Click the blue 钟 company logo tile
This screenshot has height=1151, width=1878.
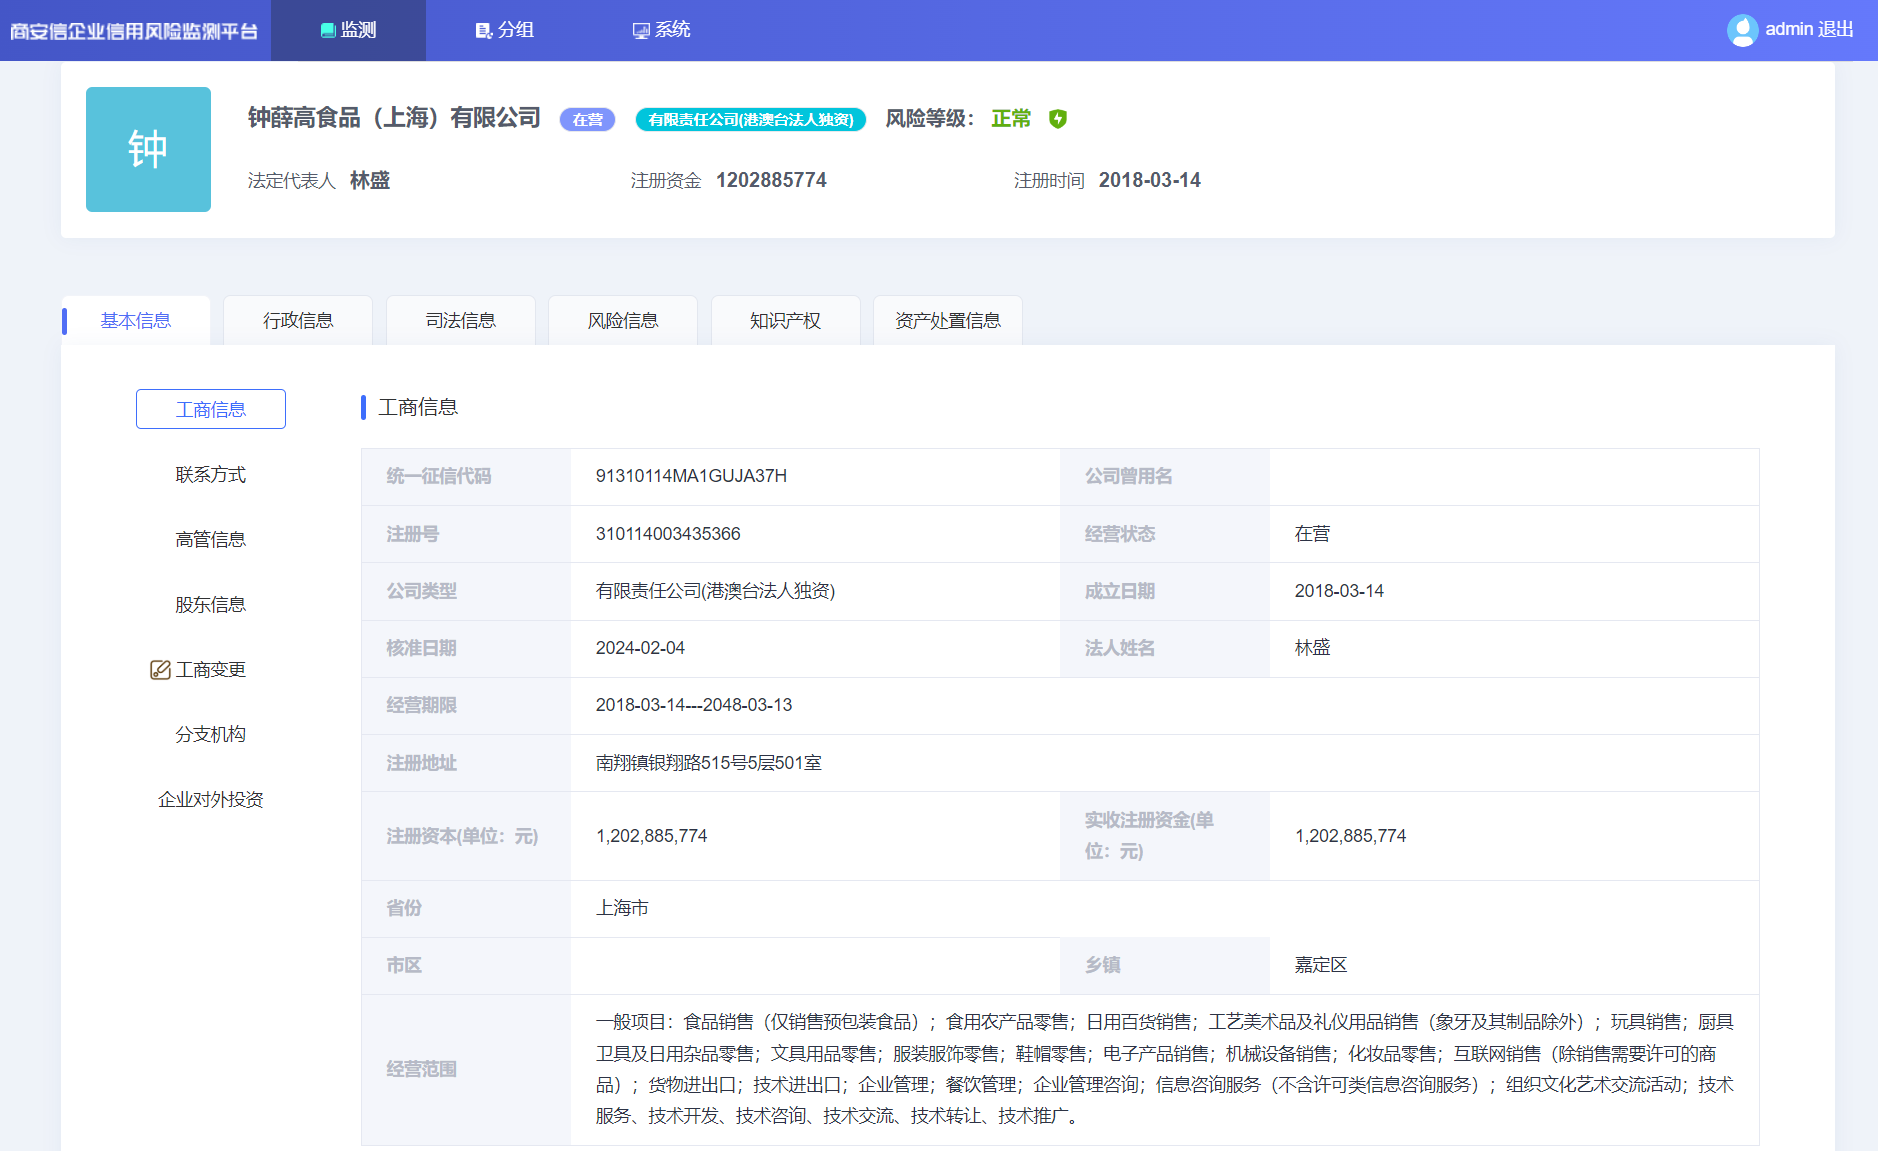pos(148,149)
